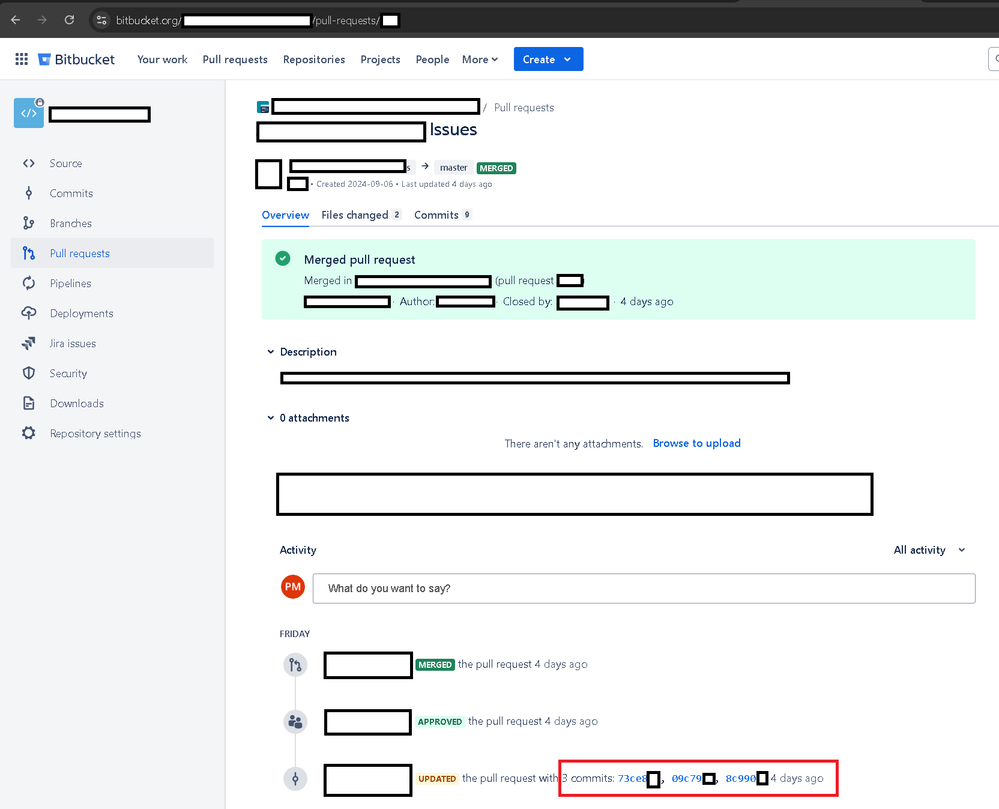The image size is (999, 809).
Task: Click the Browse to upload link
Action: click(x=696, y=443)
